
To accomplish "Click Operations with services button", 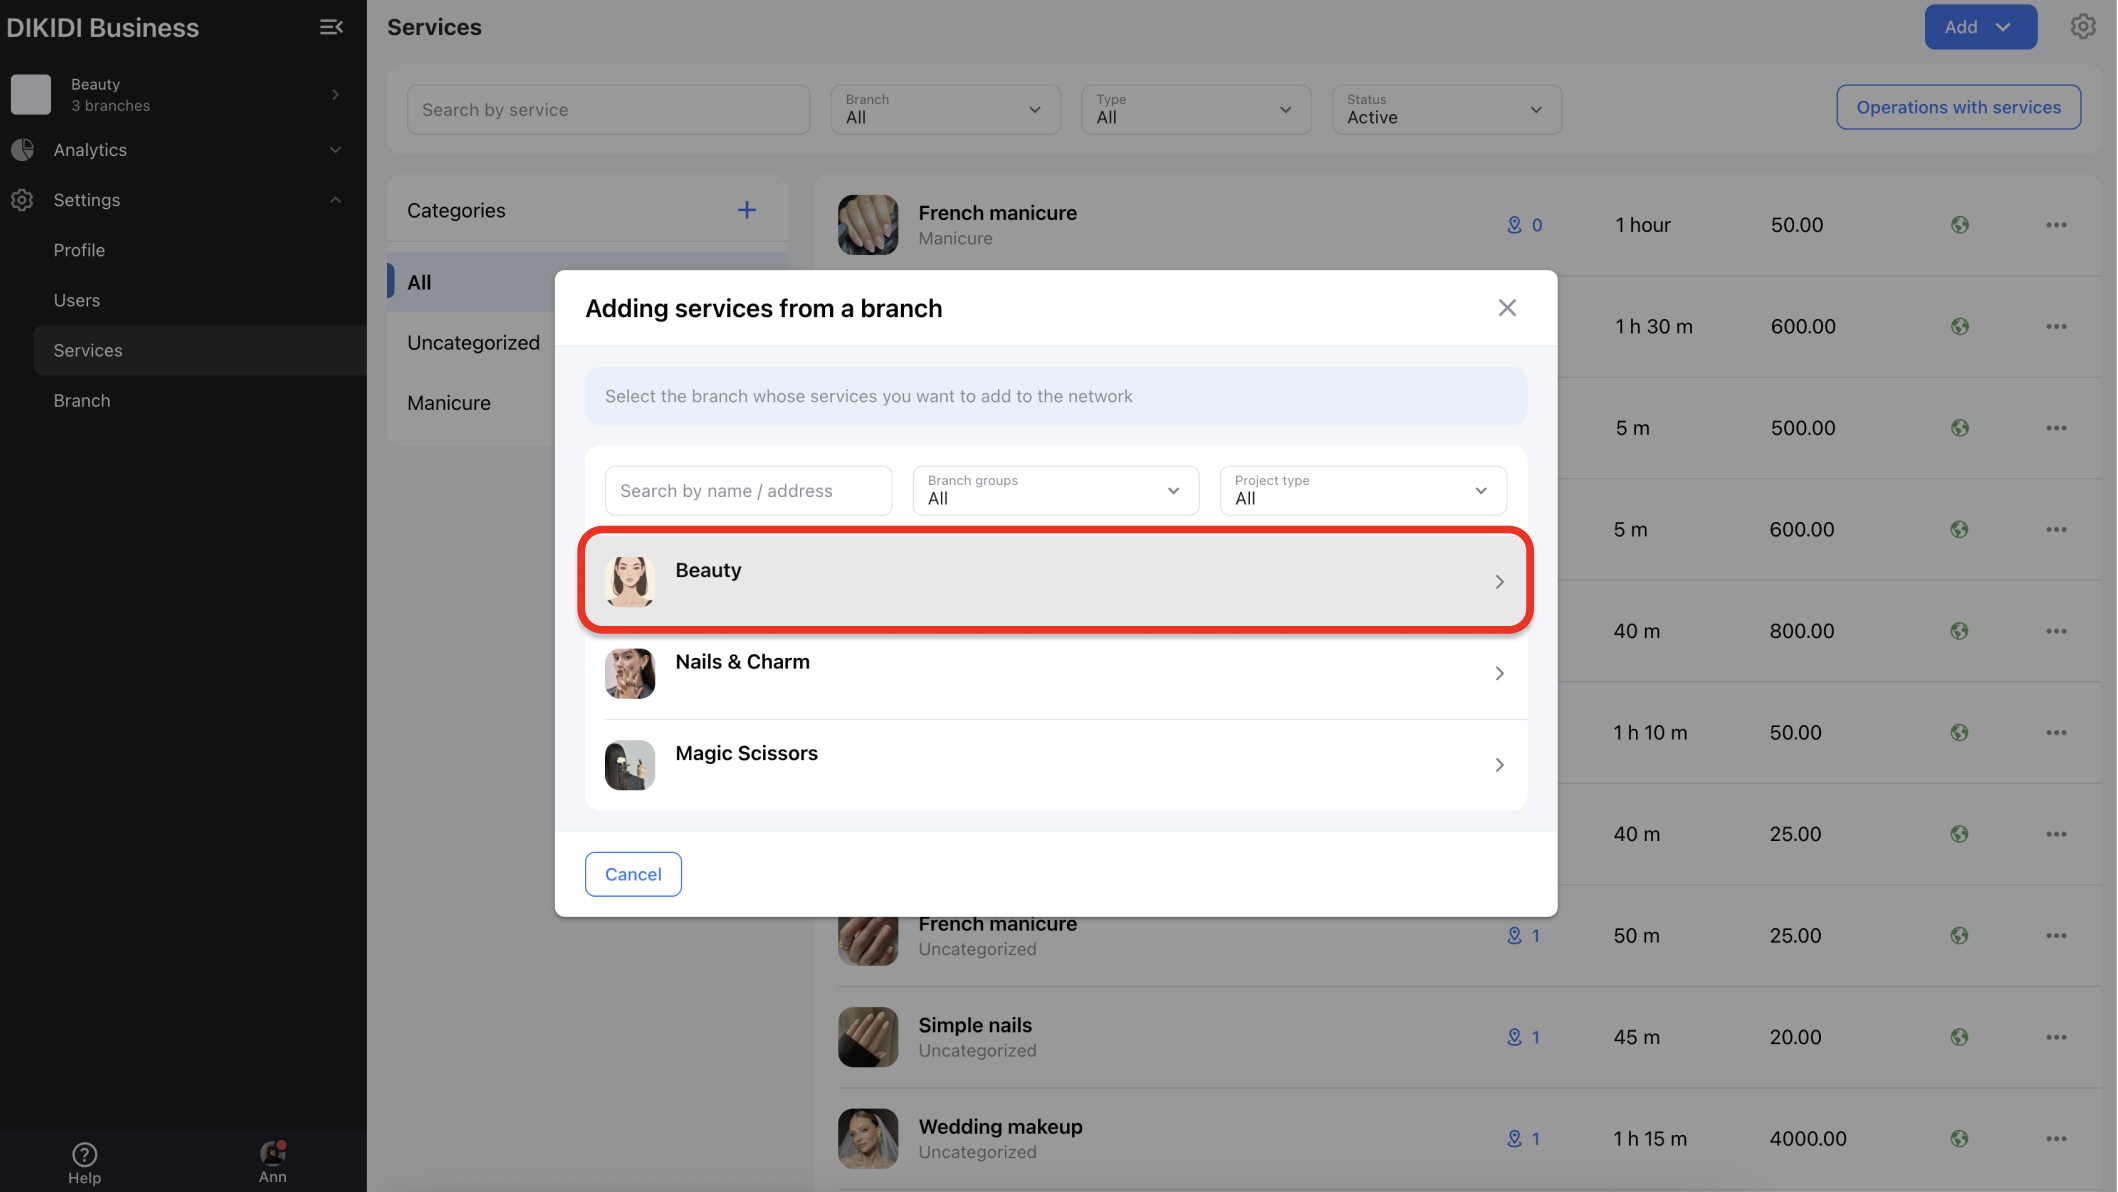I will click(1958, 107).
